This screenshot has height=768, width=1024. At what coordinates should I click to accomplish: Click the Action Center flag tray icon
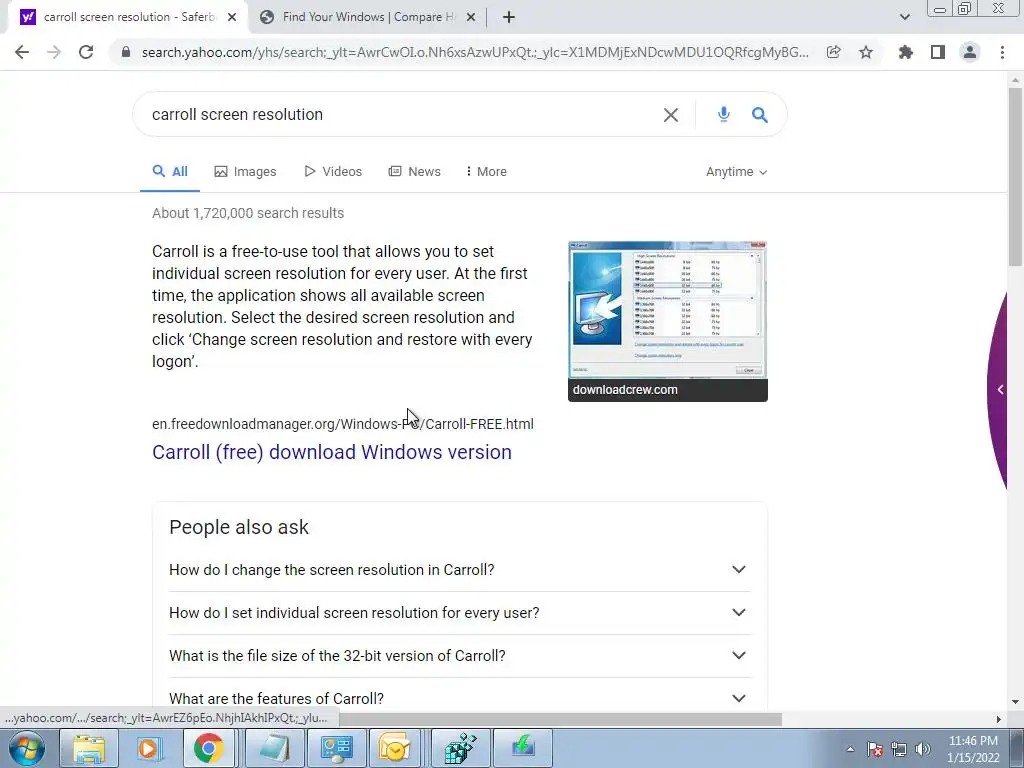coord(875,749)
